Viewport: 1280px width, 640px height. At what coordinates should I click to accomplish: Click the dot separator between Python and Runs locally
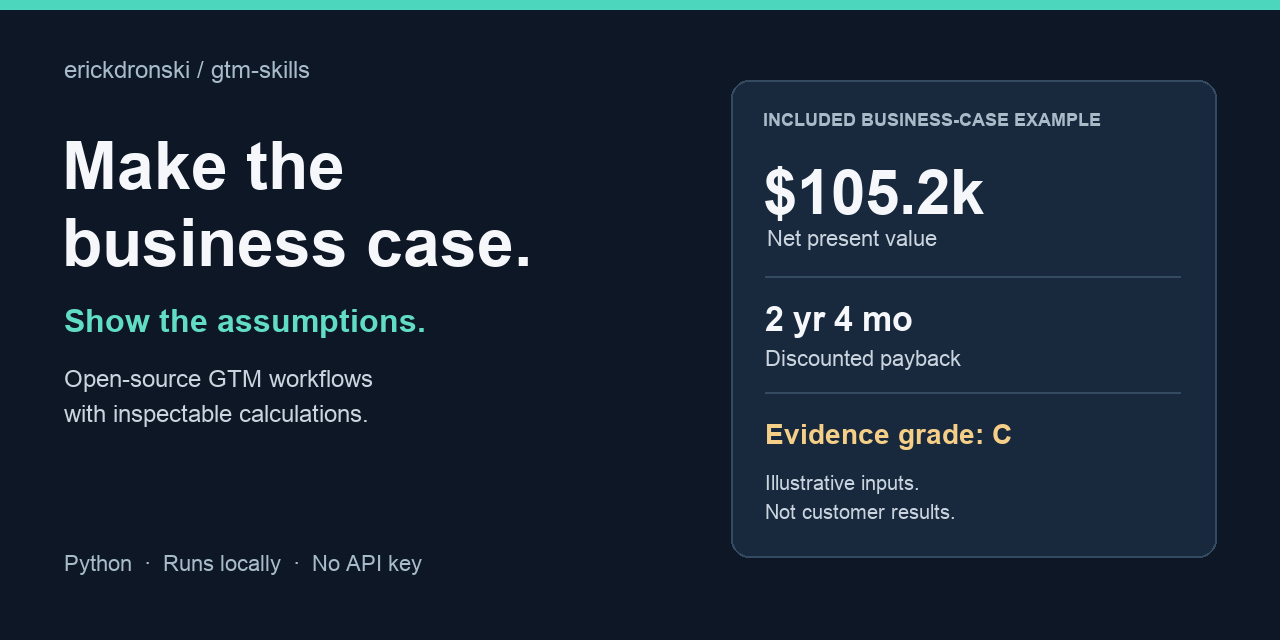[x=147, y=564]
